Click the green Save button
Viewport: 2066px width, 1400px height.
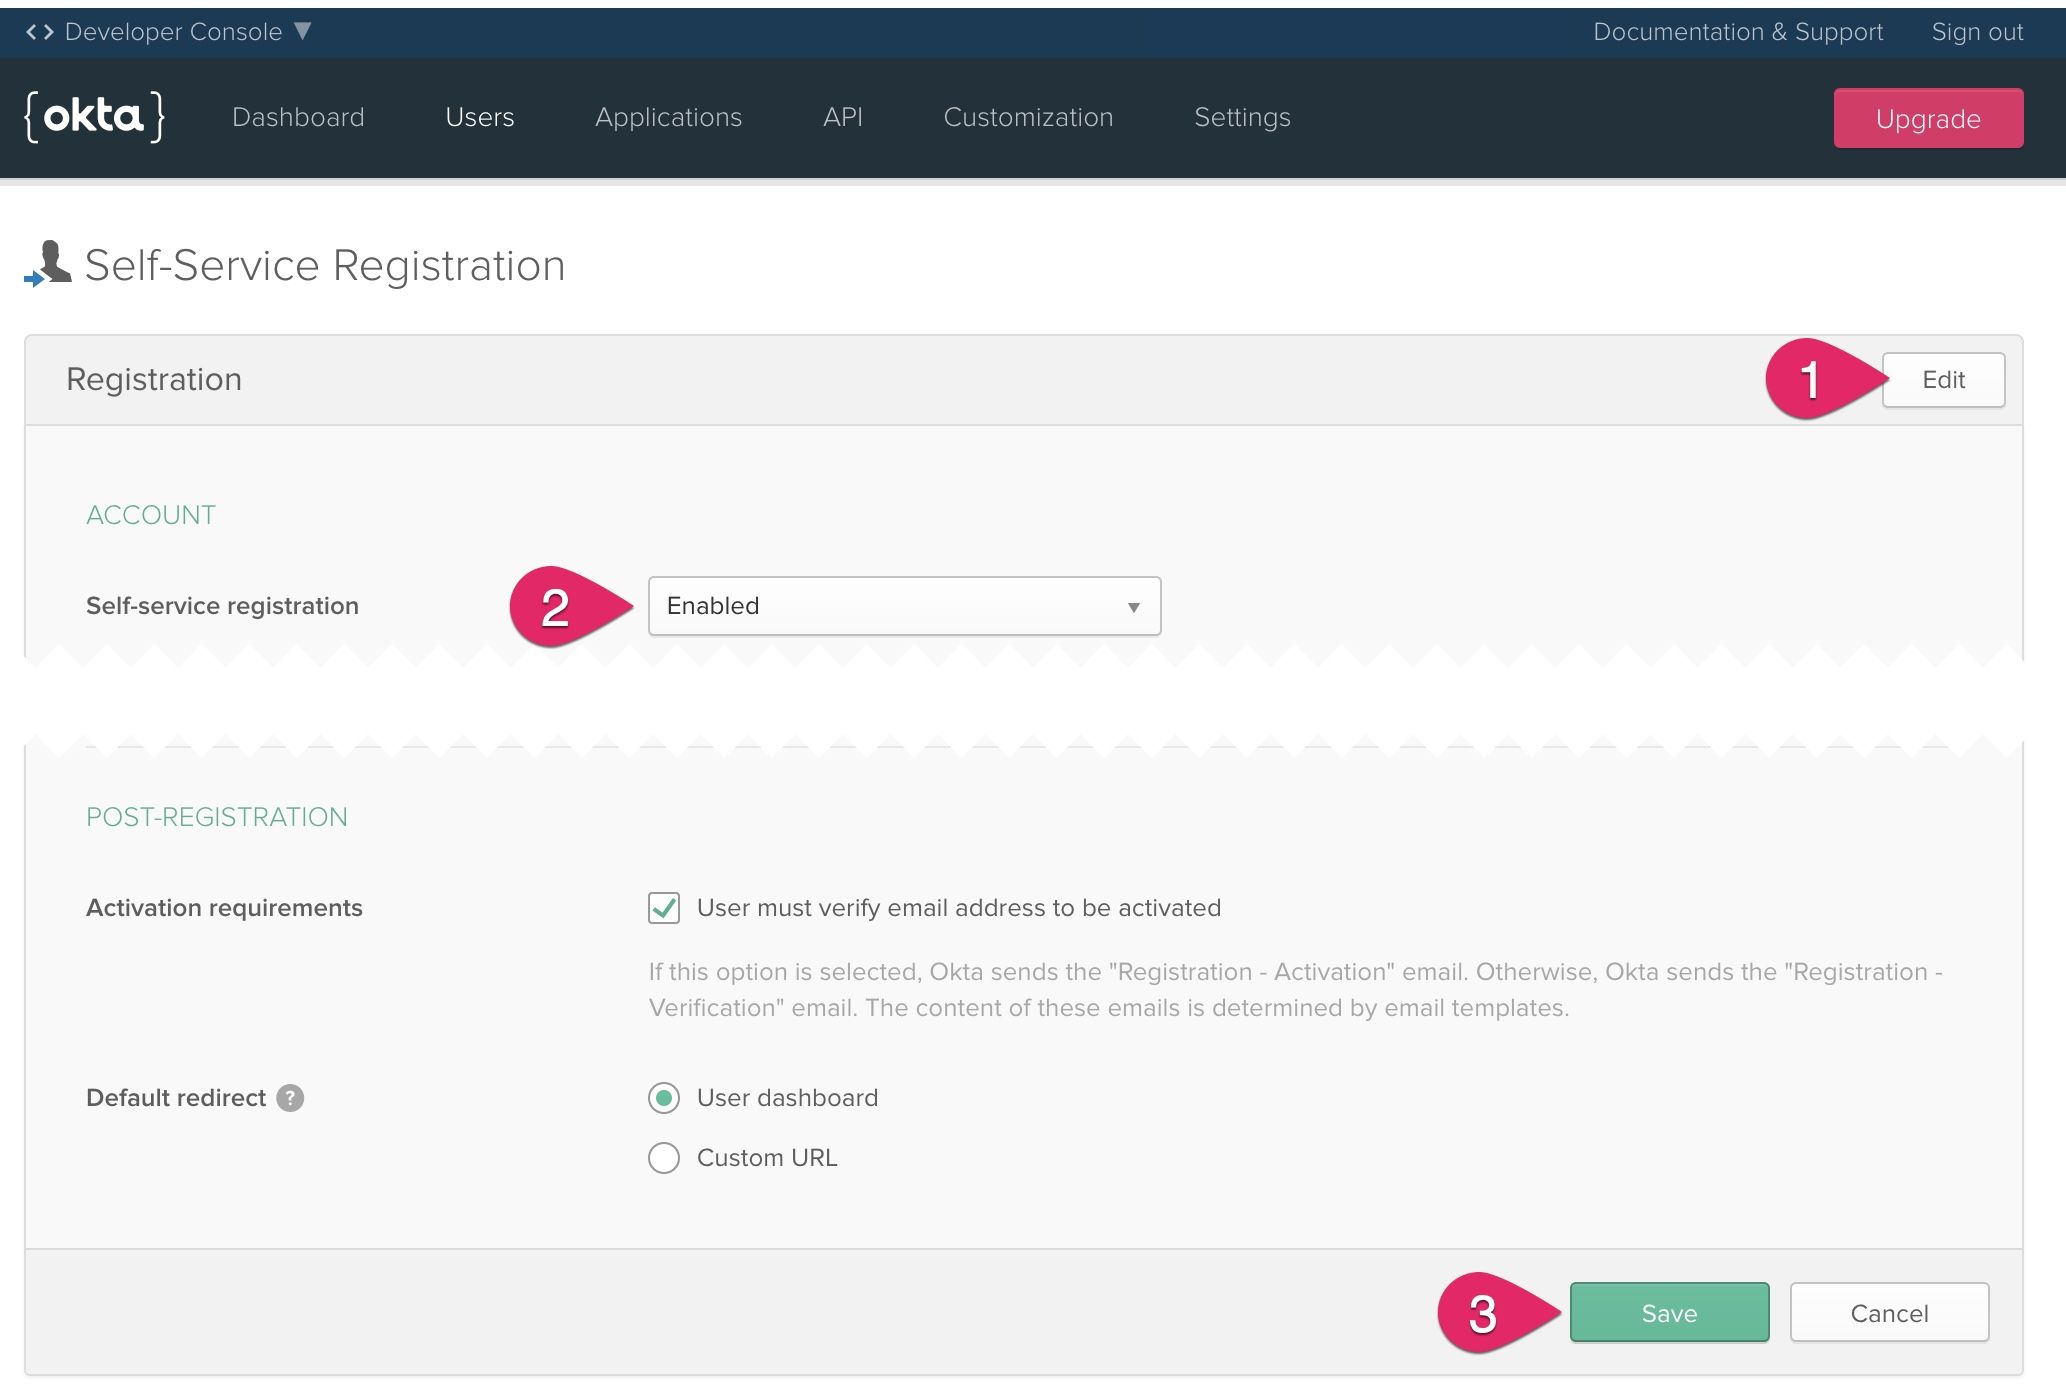1669,1313
